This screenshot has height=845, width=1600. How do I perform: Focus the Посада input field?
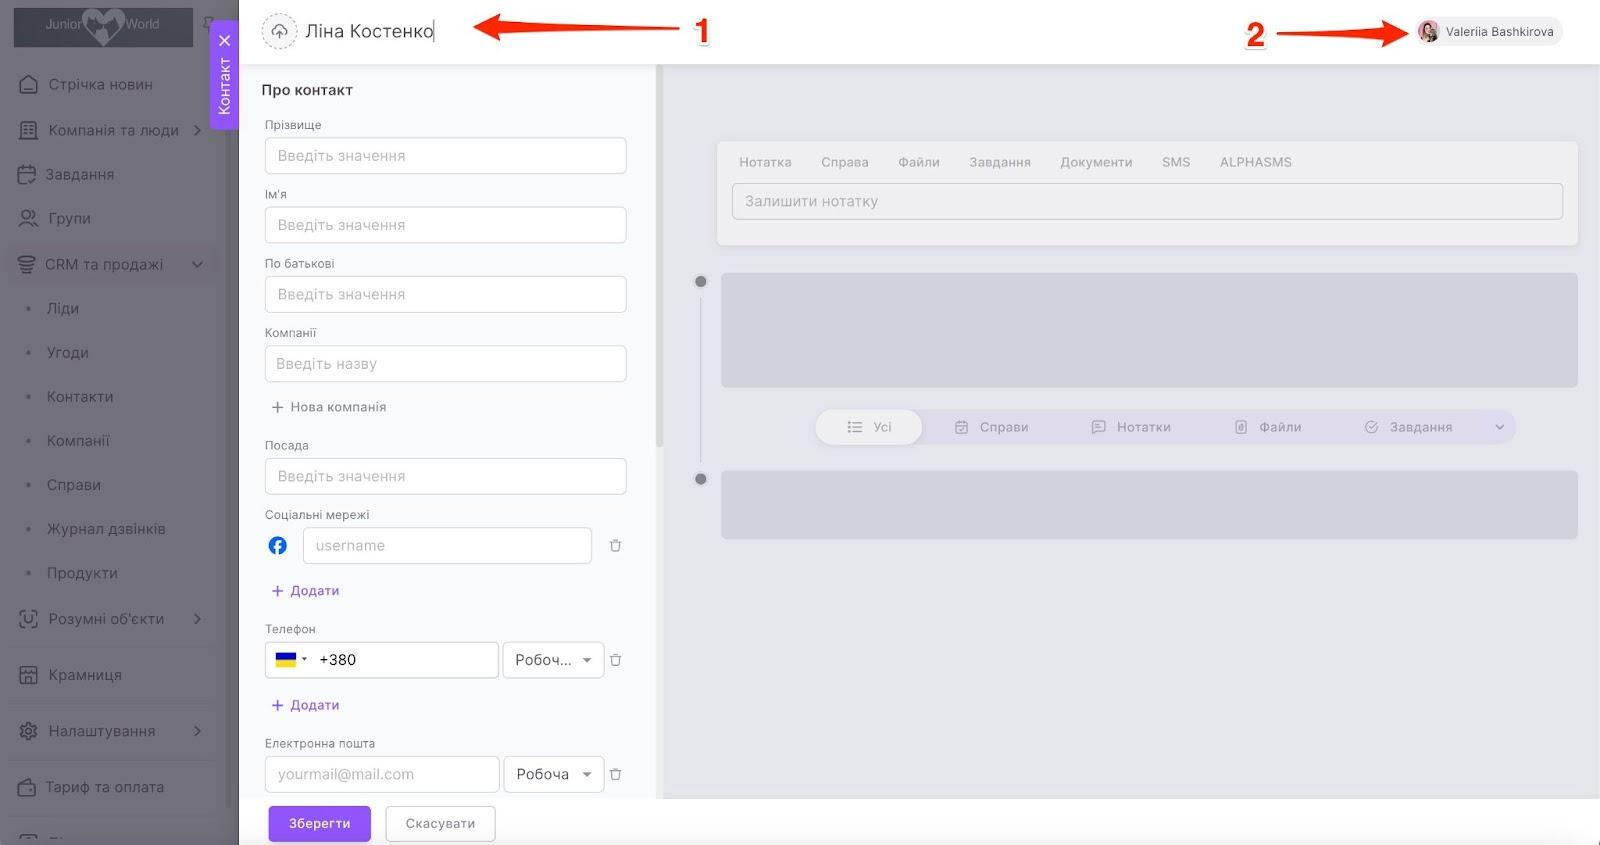[x=446, y=476]
